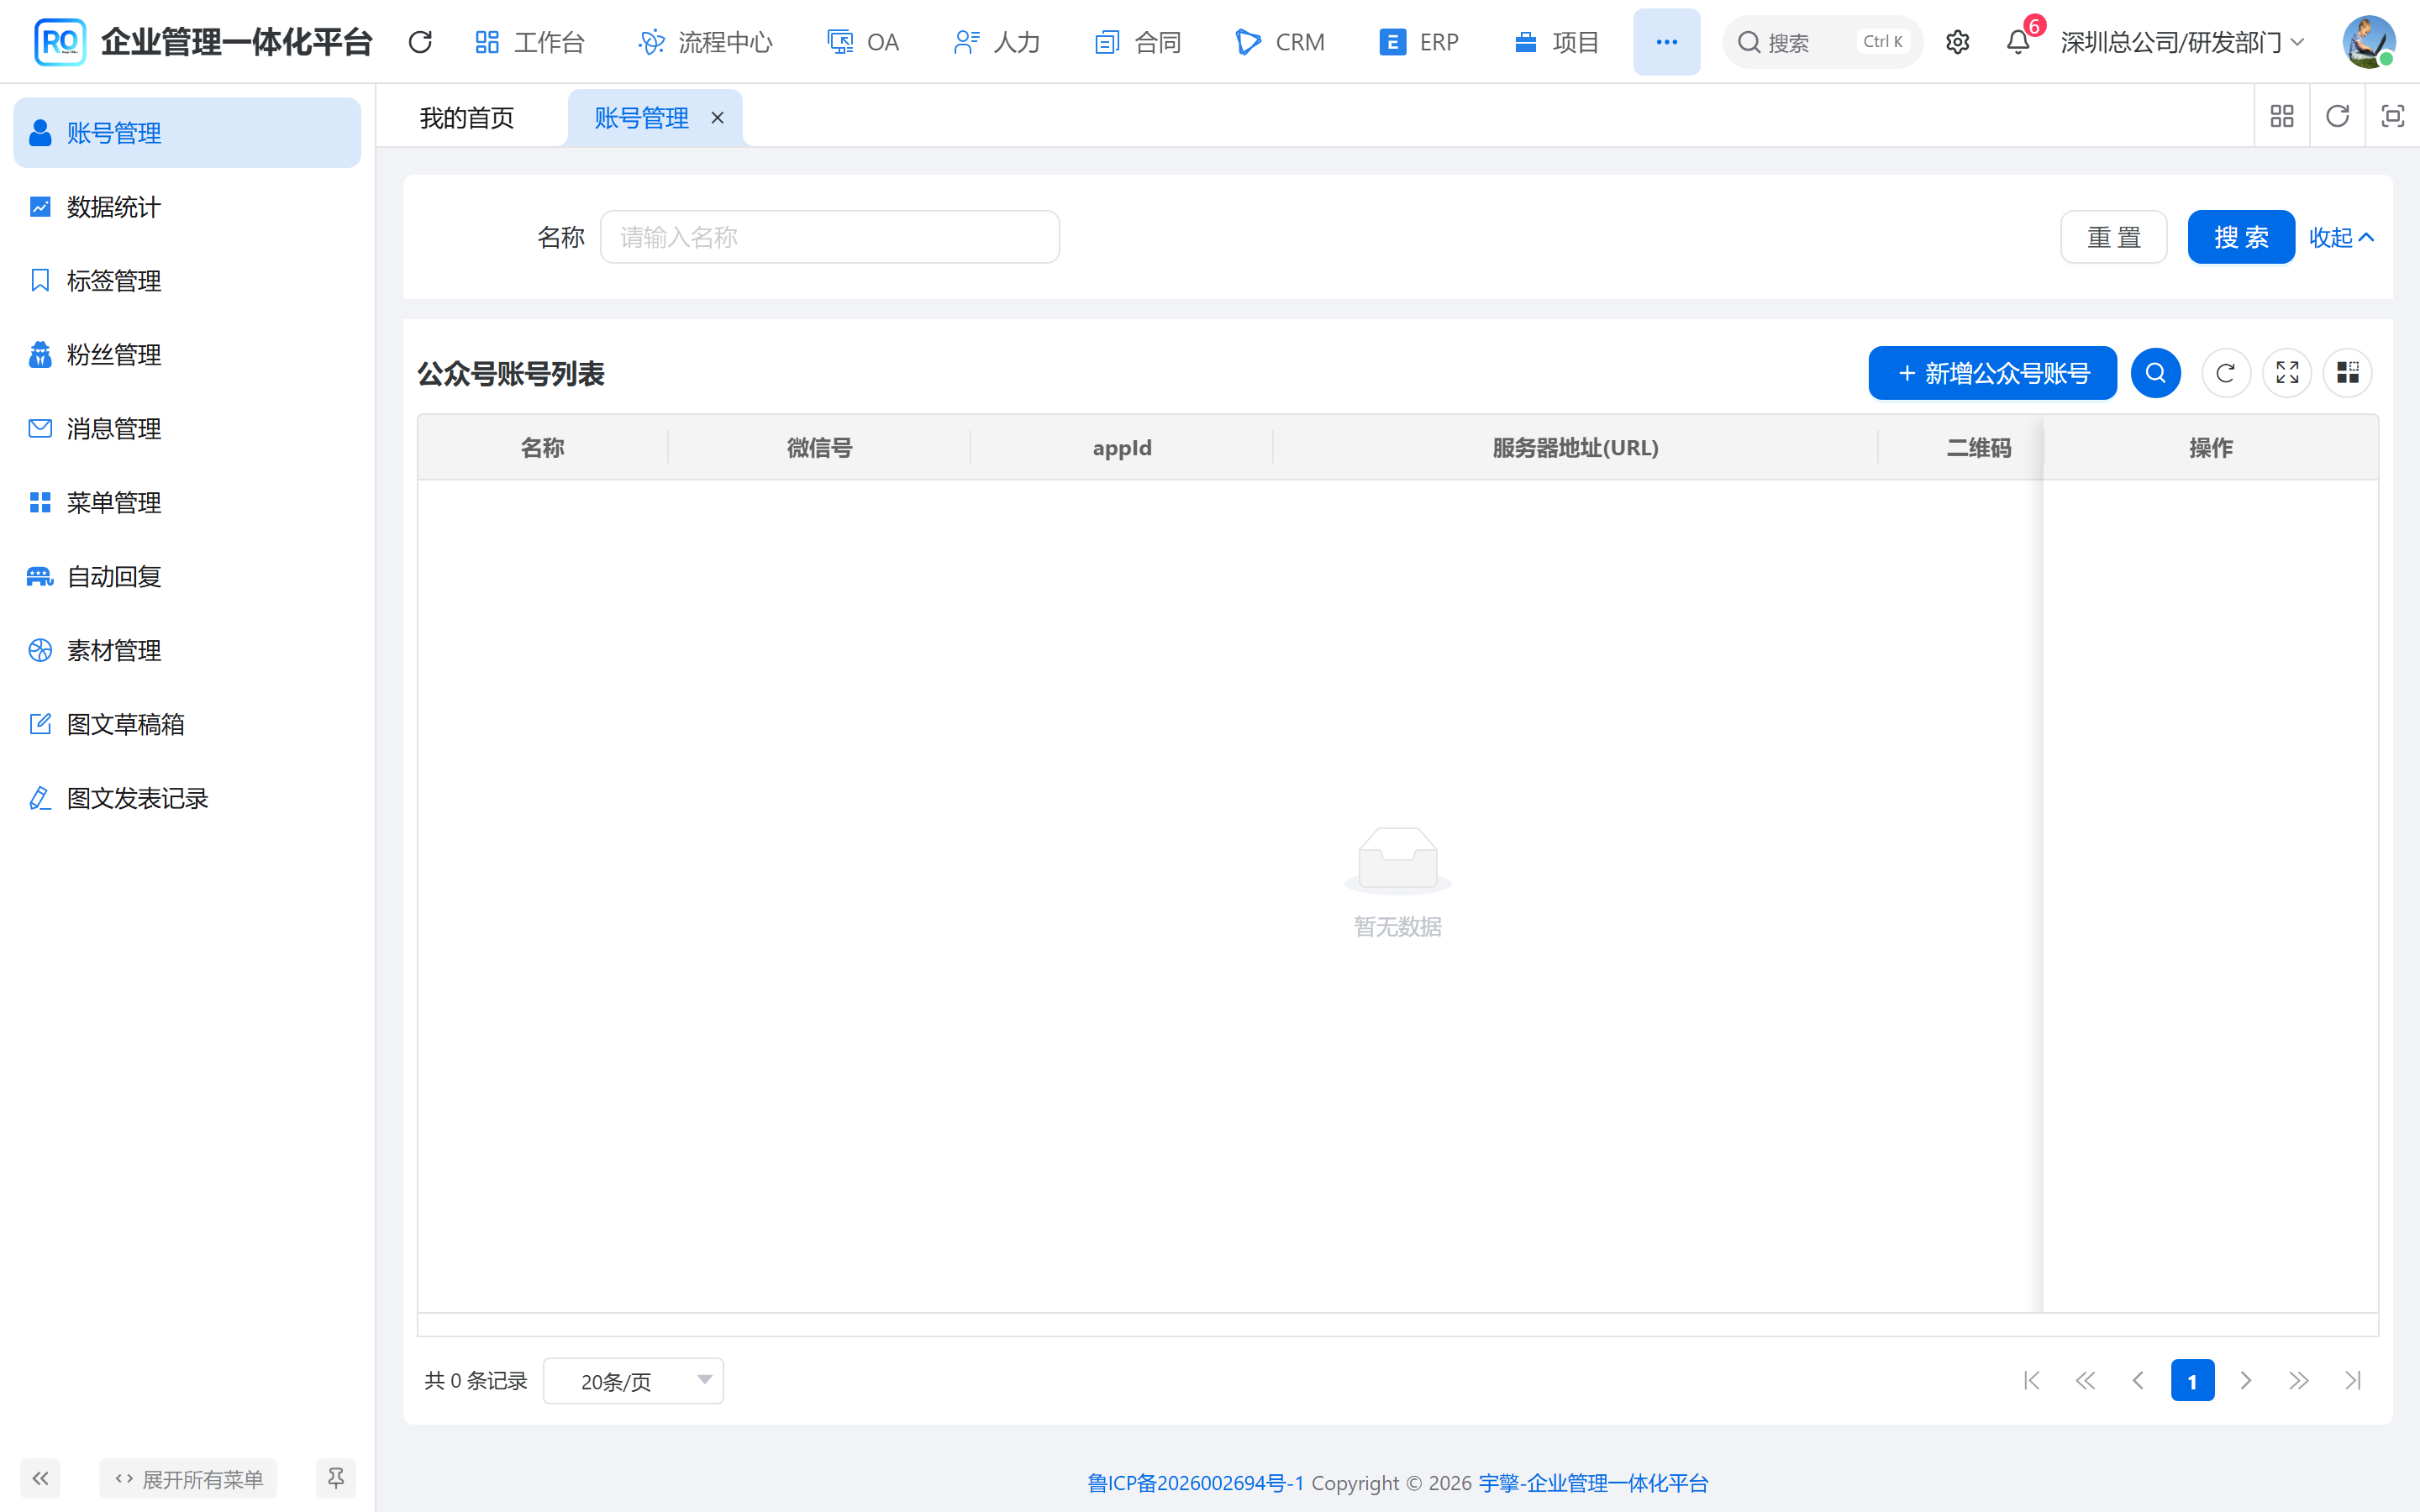Open 图文草稿箱 sidebar item
Viewport: 2420px width, 1512px height.
tap(187, 724)
